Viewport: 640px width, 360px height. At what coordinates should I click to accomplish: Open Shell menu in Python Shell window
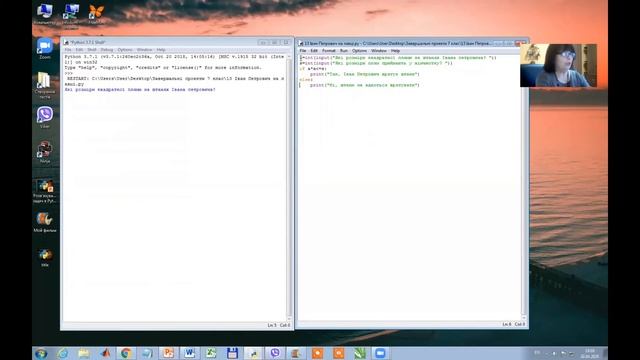pyautogui.click(x=92, y=50)
